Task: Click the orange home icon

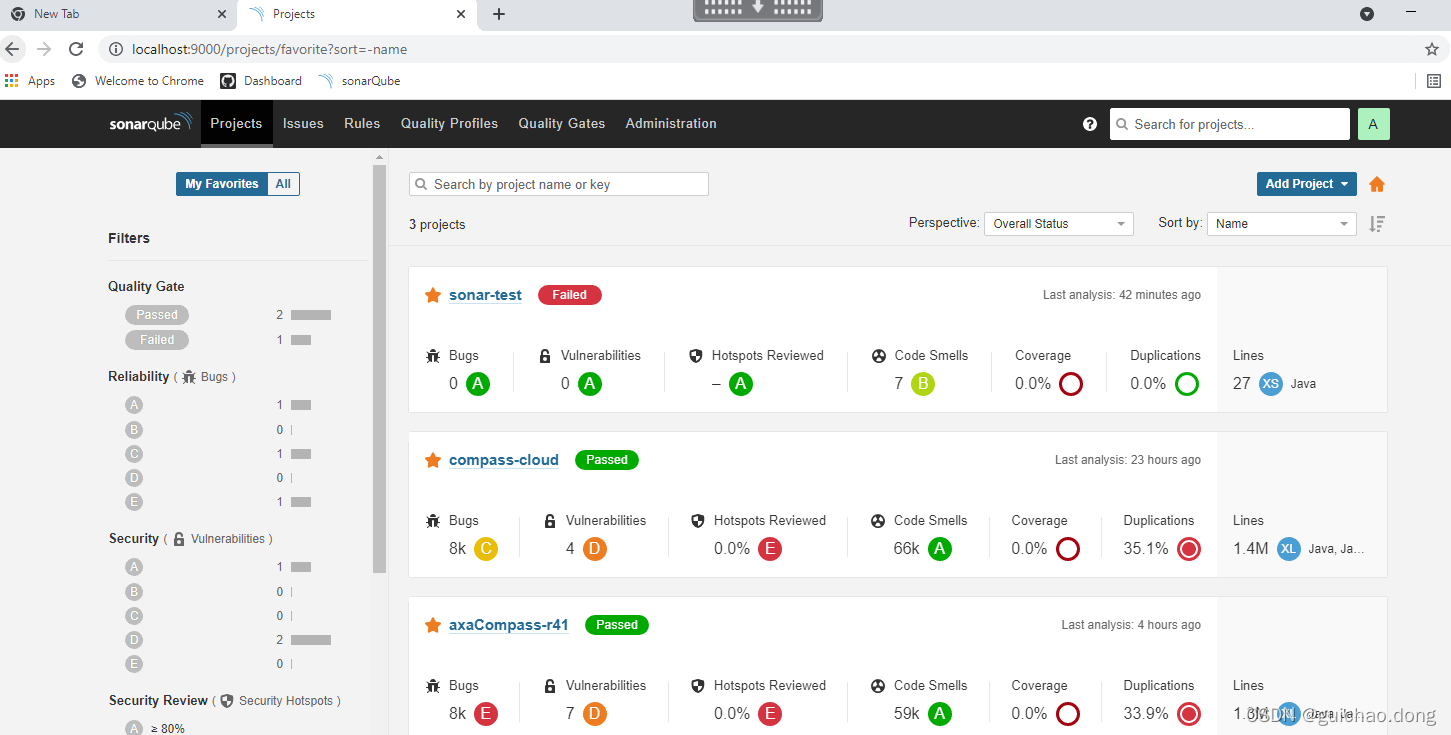Action: [1377, 184]
